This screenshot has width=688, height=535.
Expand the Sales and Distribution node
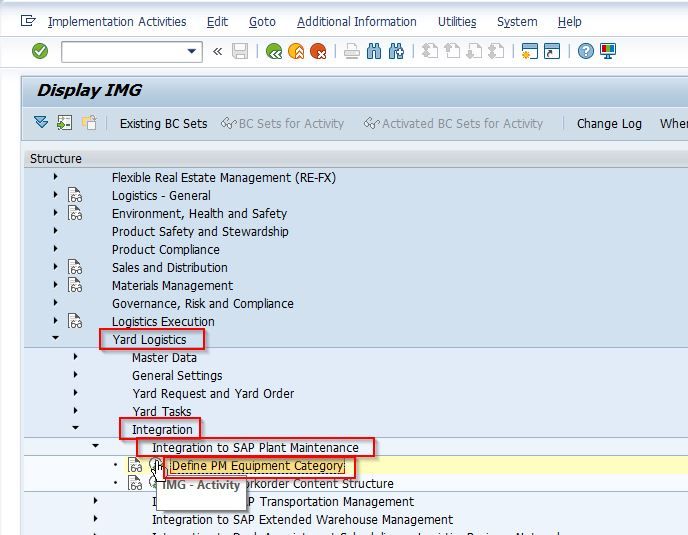pos(55,266)
